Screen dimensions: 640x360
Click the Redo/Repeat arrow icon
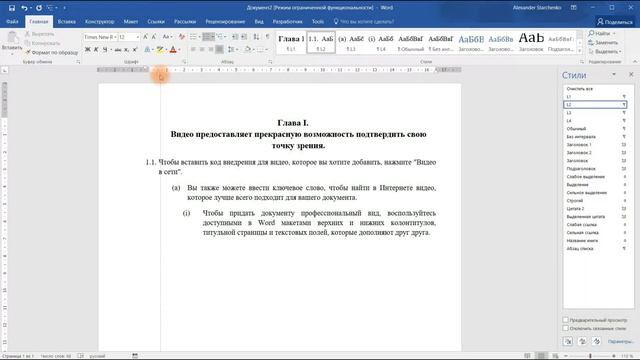pyautogui.click(x=39, y=8)
